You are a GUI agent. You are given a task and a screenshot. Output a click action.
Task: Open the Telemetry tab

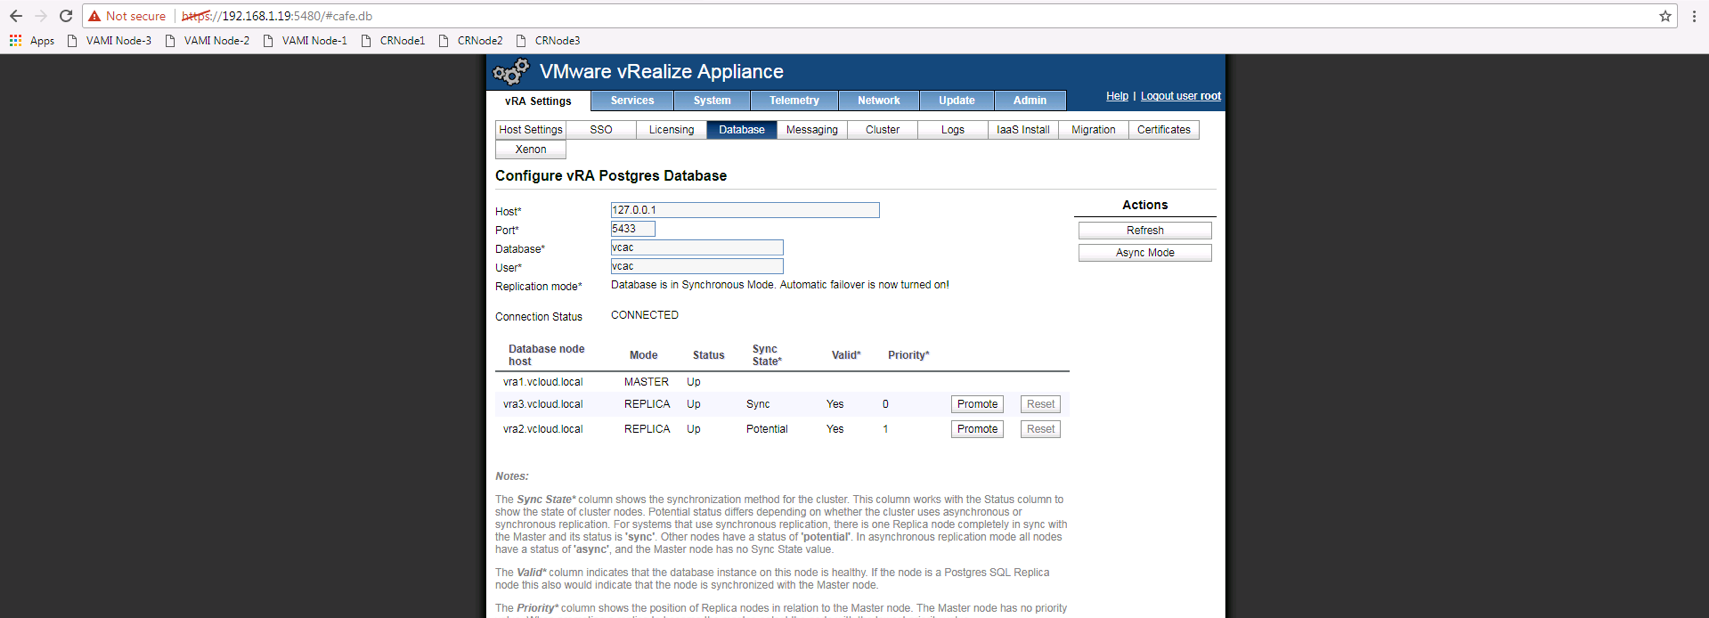(x=794, y=101)
